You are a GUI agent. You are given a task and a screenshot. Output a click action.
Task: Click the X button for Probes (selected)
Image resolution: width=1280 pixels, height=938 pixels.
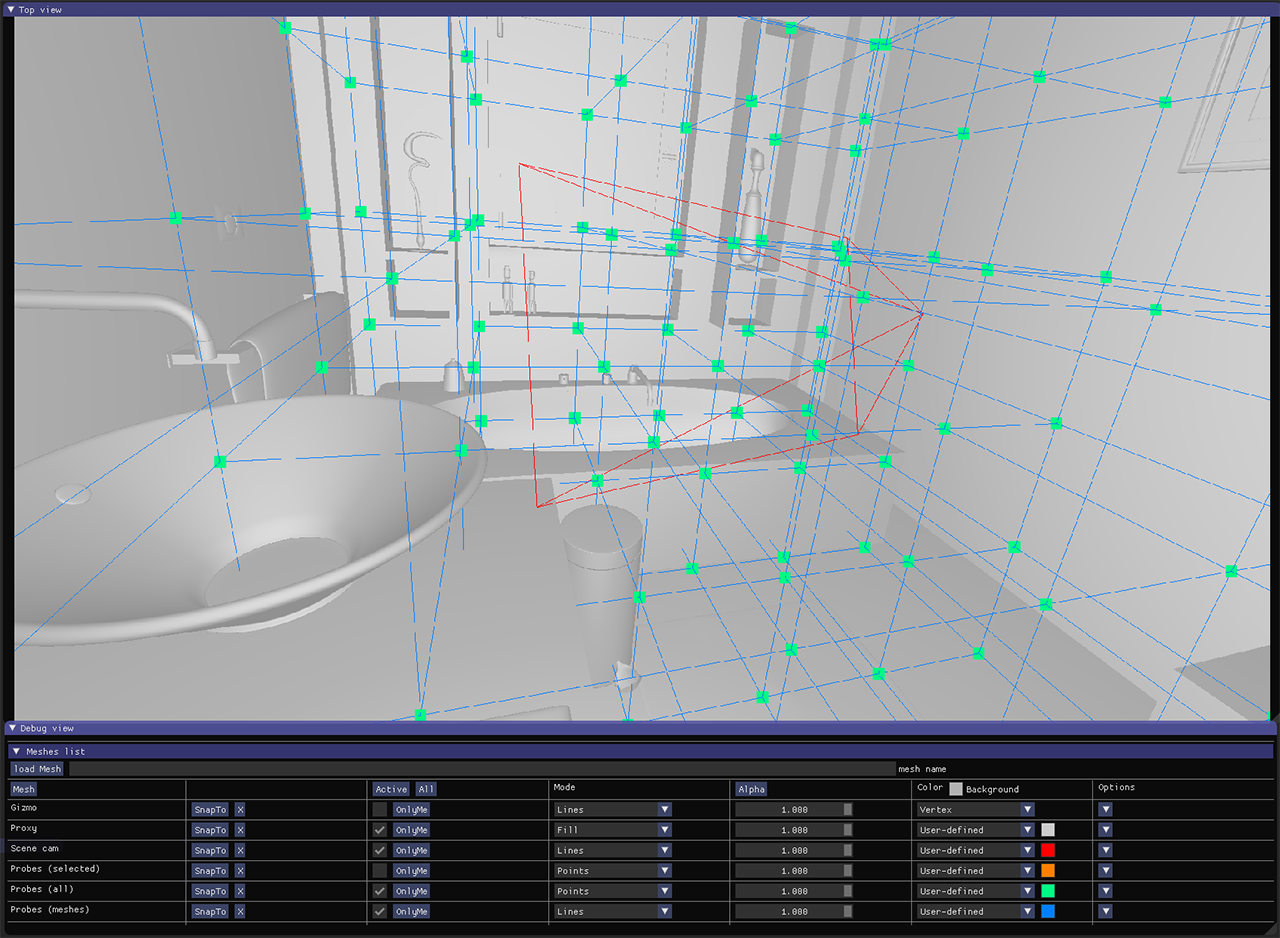(x=240, y=870)
